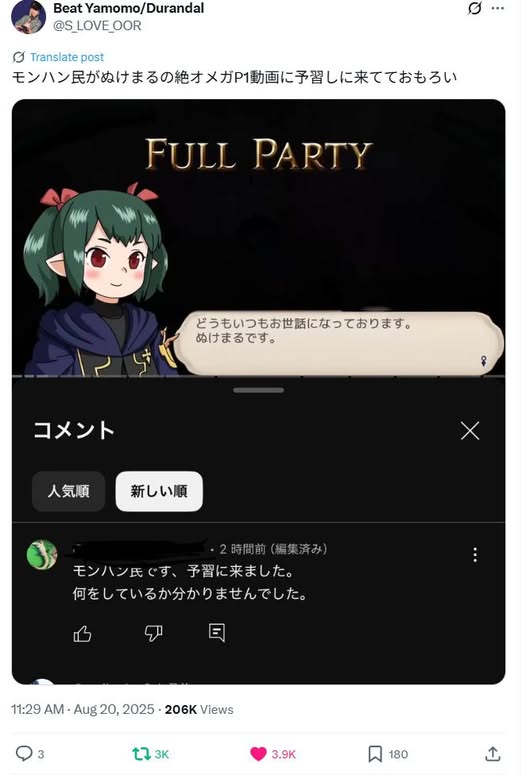Click the comment reply icon beside thumbs-down

pos(217,632)
